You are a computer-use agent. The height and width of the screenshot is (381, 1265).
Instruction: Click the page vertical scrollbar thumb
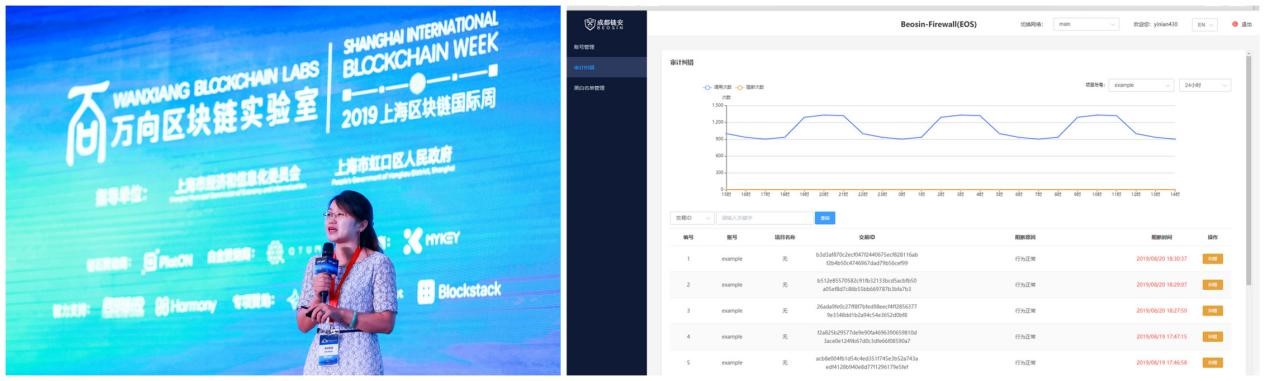pos(1248,170)
